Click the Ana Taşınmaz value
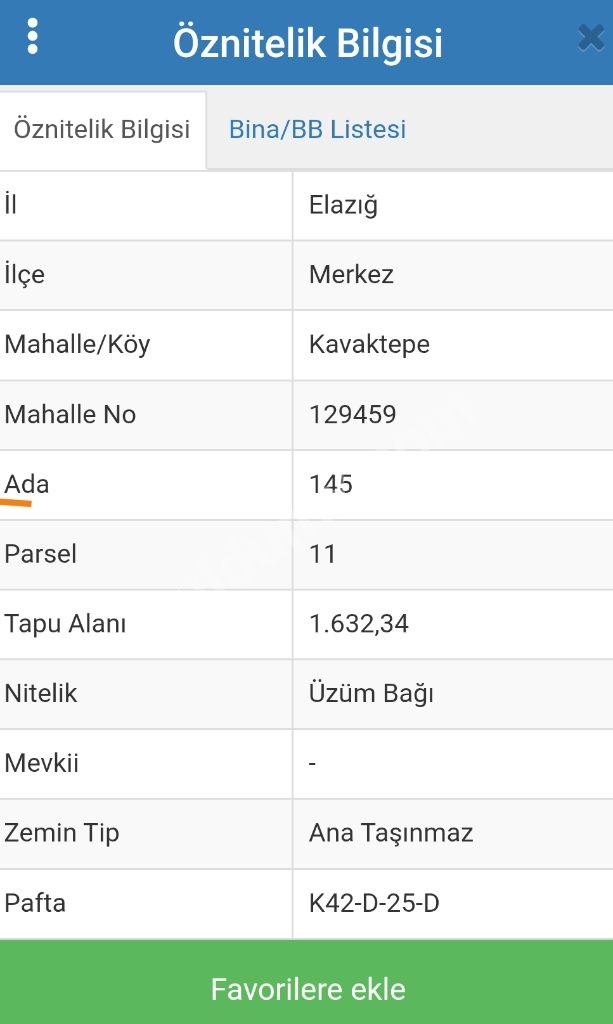This screenshot has width=613, height=1024. coord(391,833)
